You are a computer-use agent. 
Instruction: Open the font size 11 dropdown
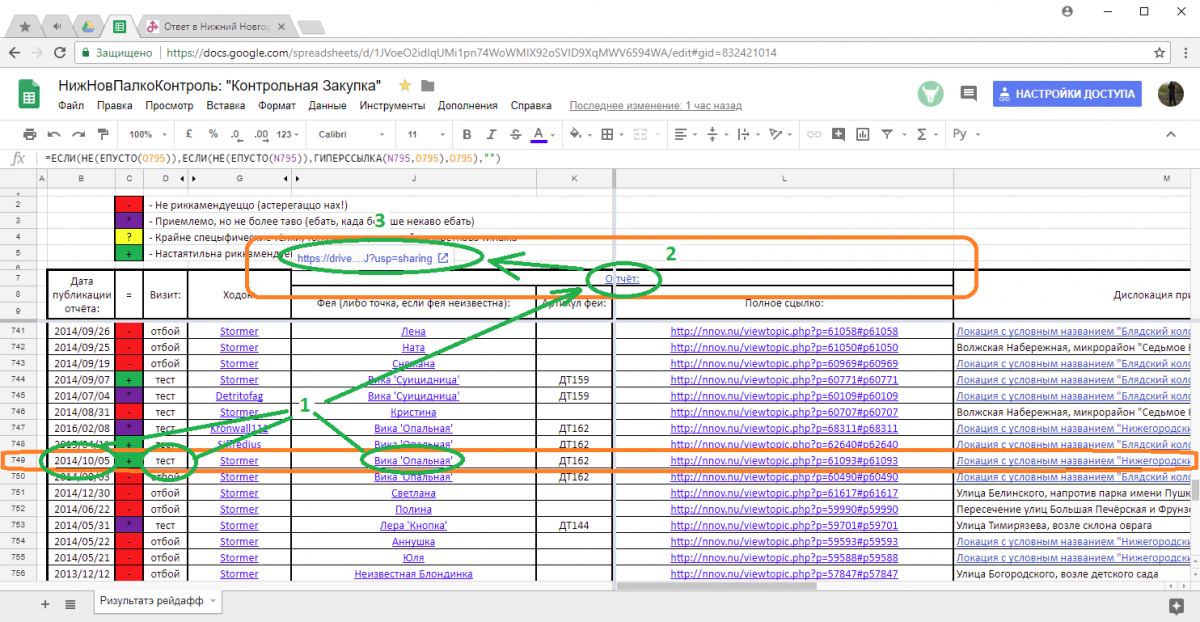(424, 134)
